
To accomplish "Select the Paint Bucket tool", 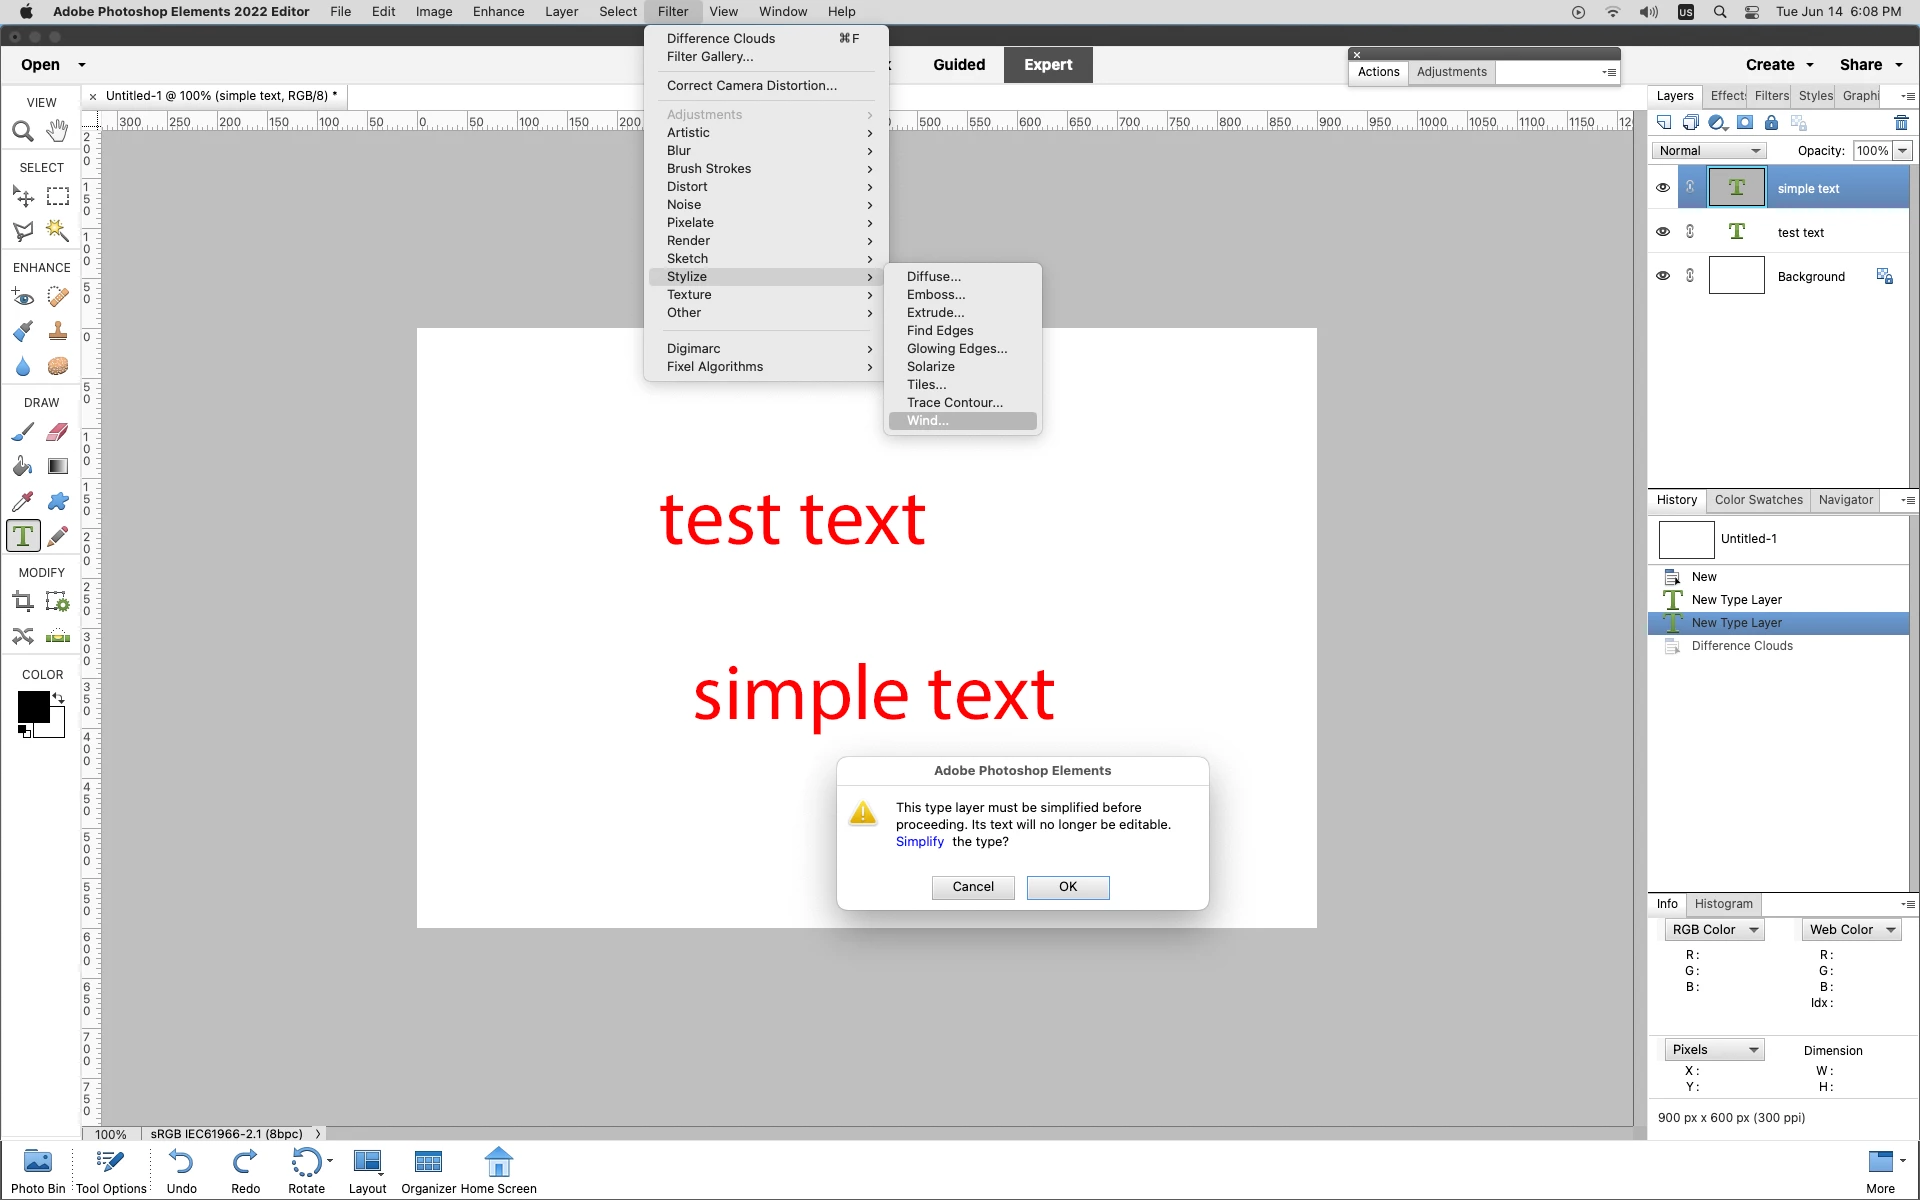I will [x=23, y=467].
